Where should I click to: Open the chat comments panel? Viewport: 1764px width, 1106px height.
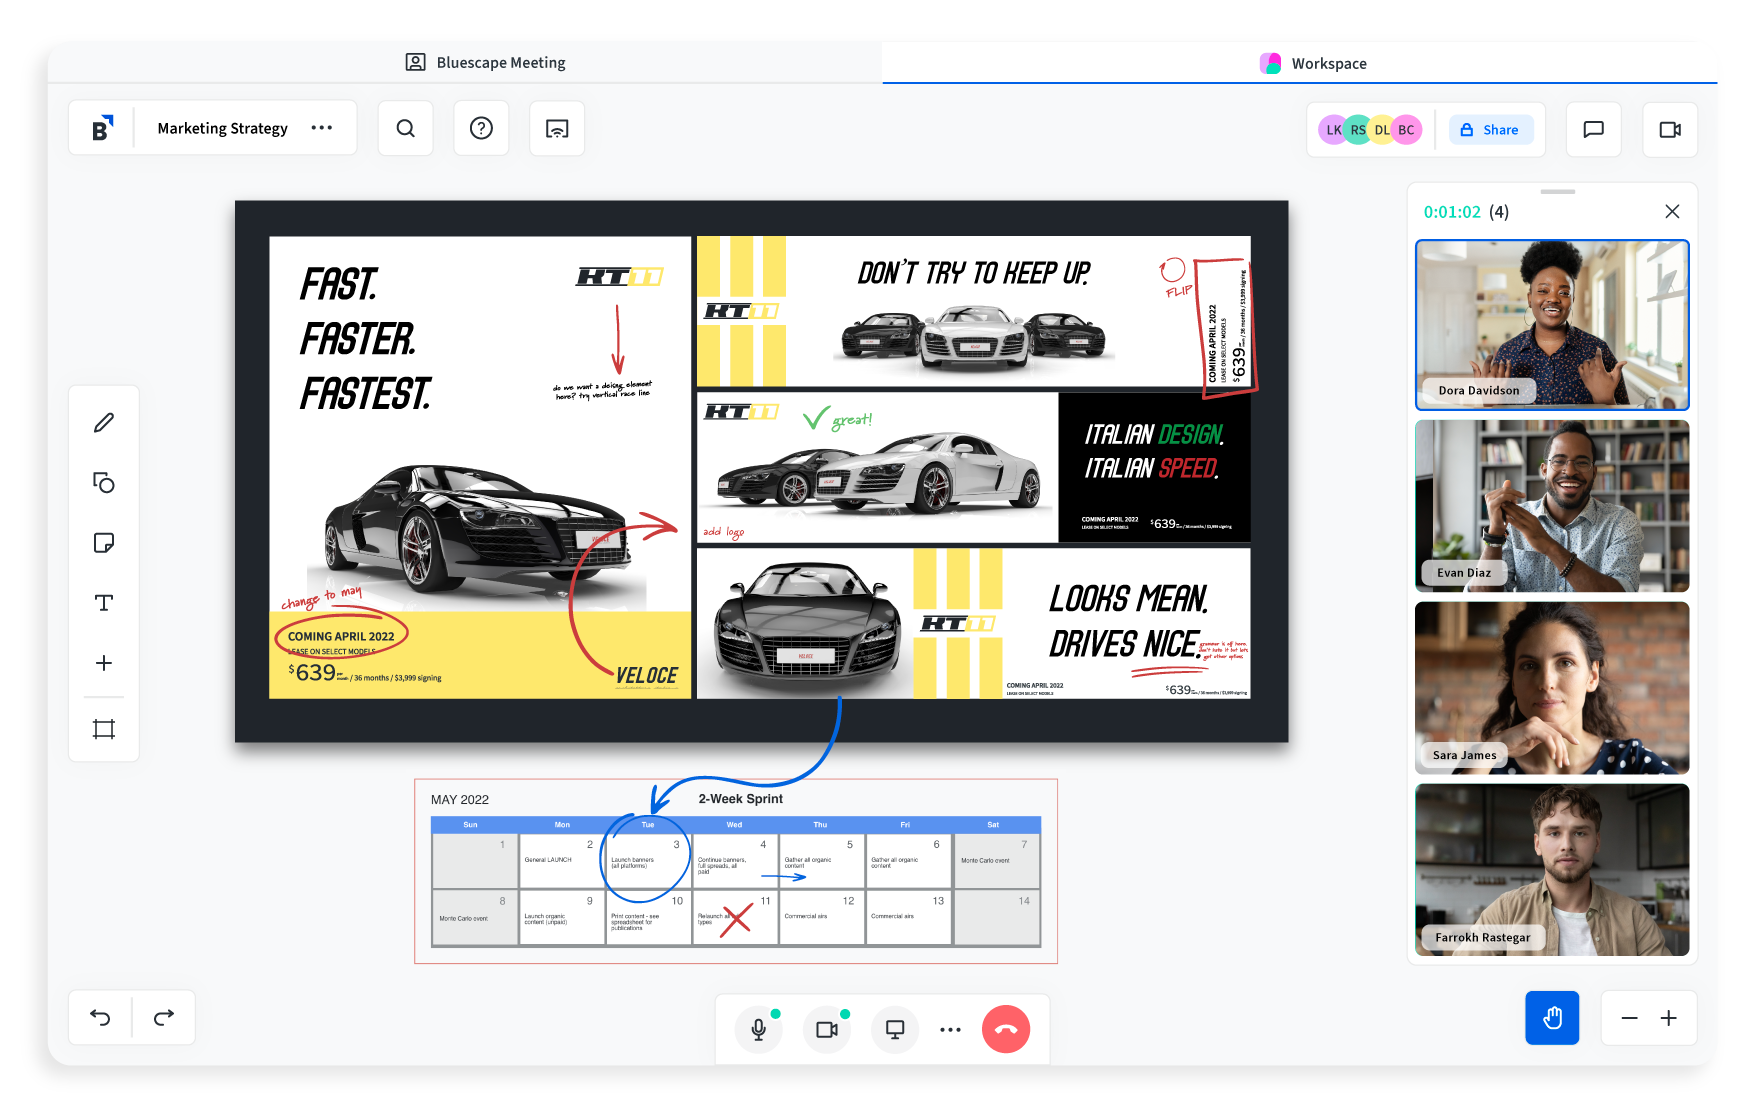[1593, 129]
